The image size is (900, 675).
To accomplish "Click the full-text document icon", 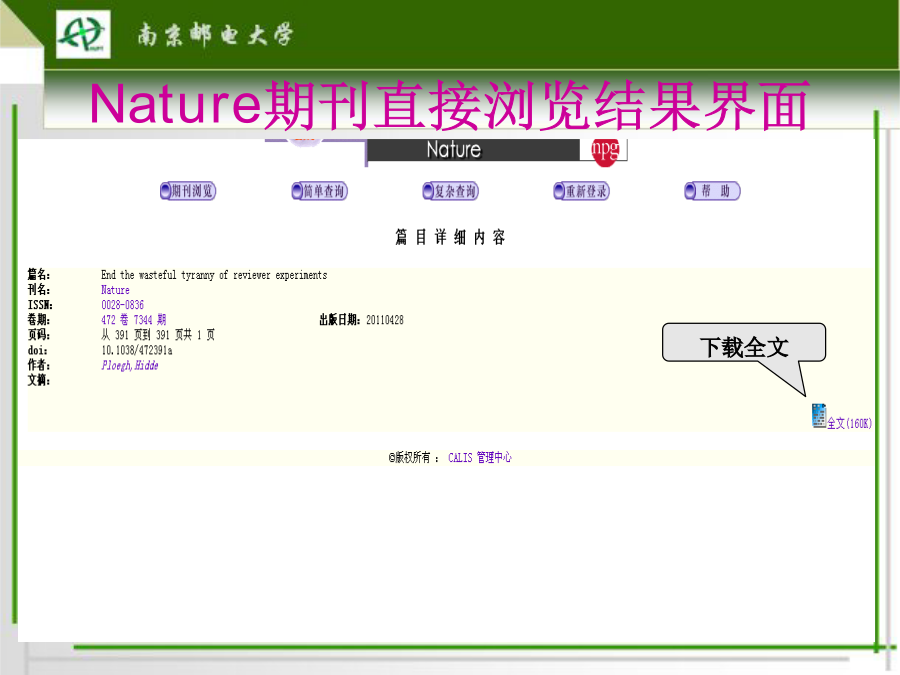I will click(x=818, y=416).
